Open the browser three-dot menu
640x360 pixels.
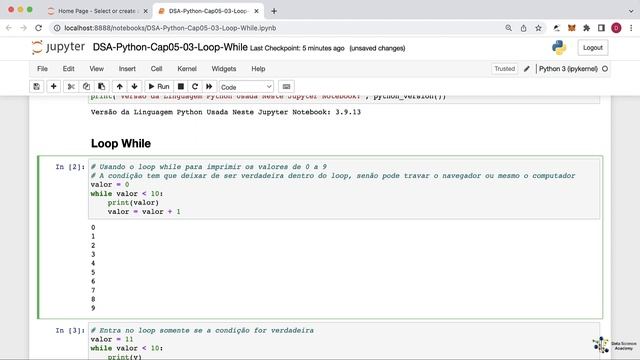[631, 28]
